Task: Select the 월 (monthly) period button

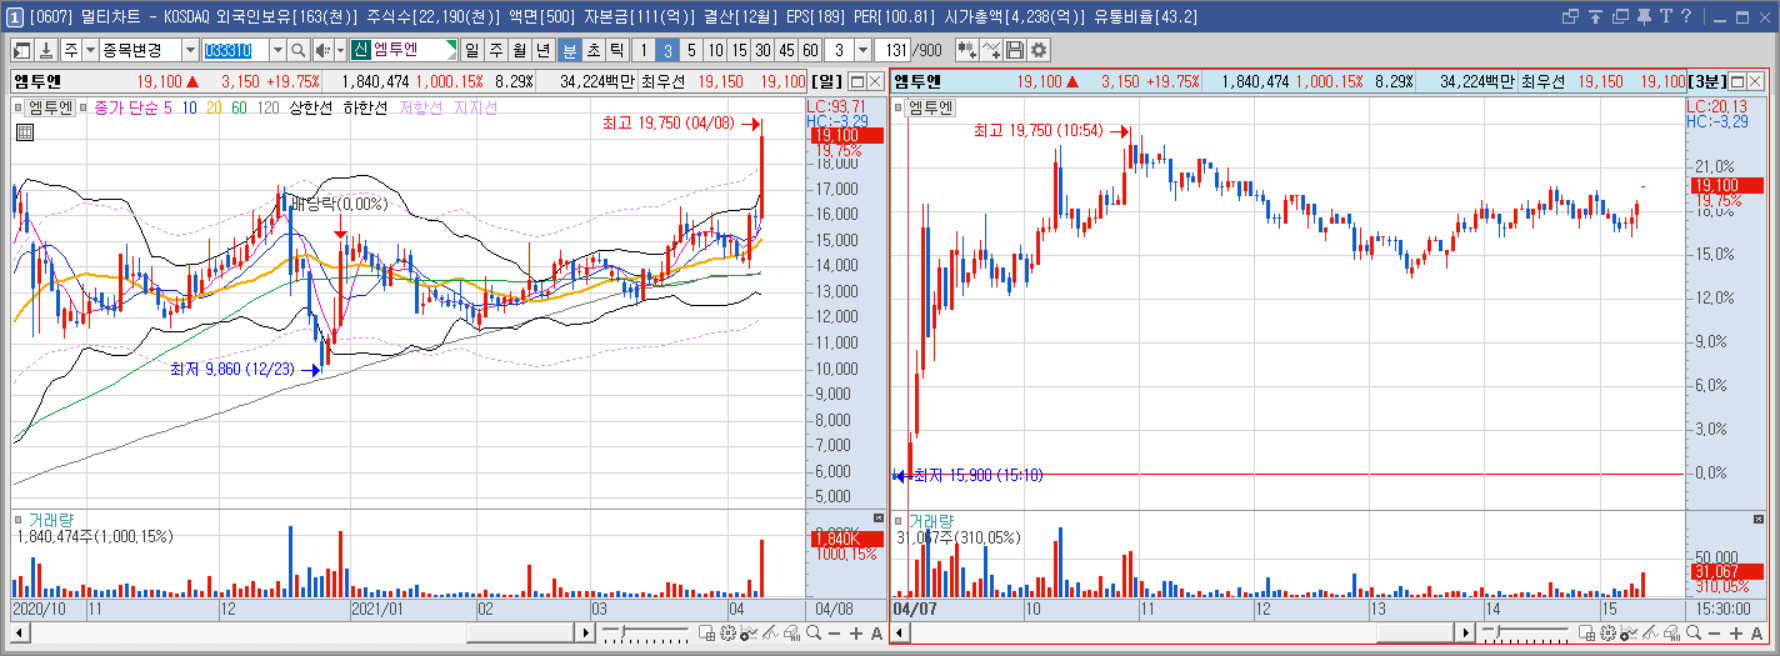Action: (x=520, y=50)
